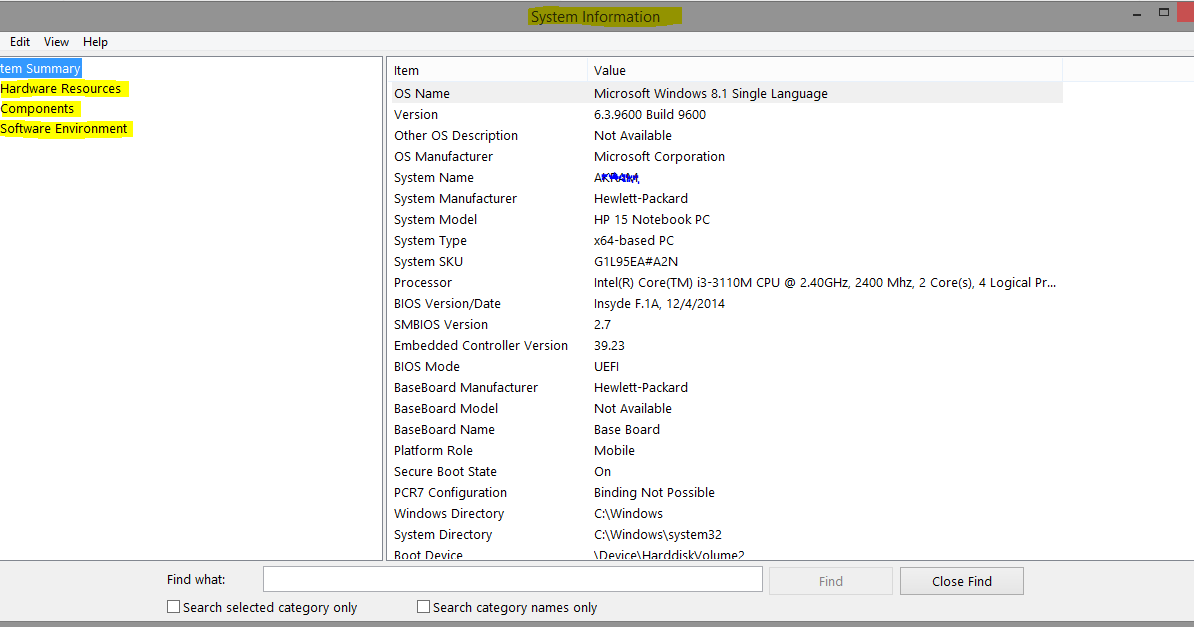The image size is (1194, 627).
Task: Click the value G1L95EA#A2N
Action: [636, 261]
